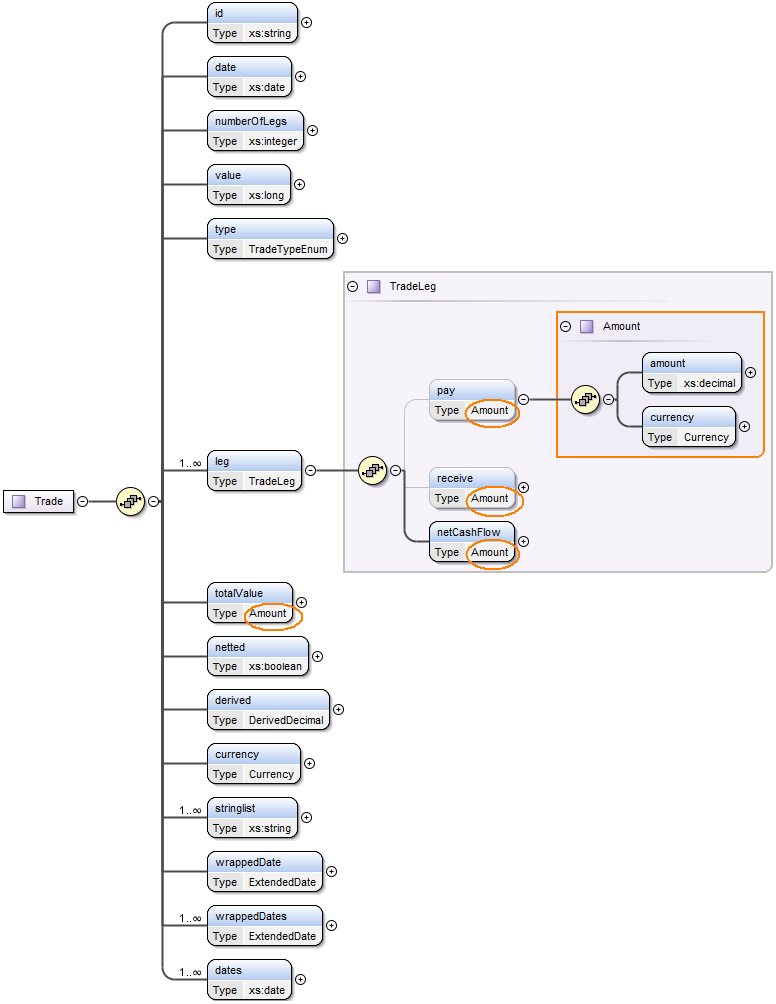Expand the numberOfLegs element

pyautogui.click(x=312, y=131)
